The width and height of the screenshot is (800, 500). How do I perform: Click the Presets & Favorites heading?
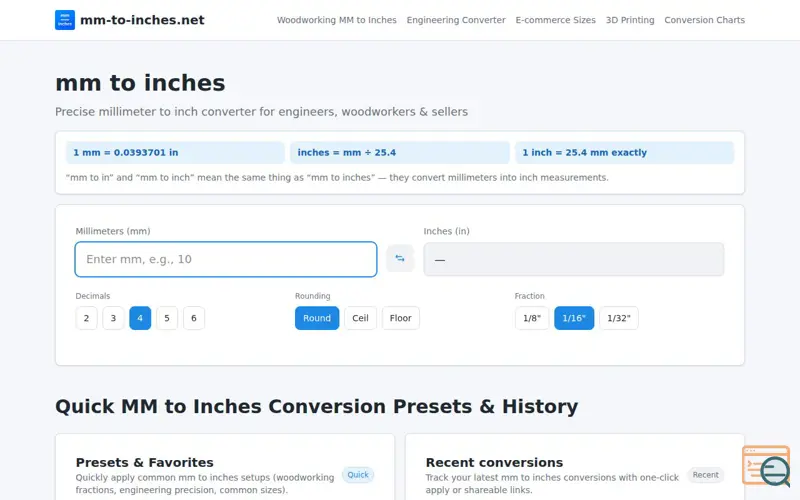point(144,462)
